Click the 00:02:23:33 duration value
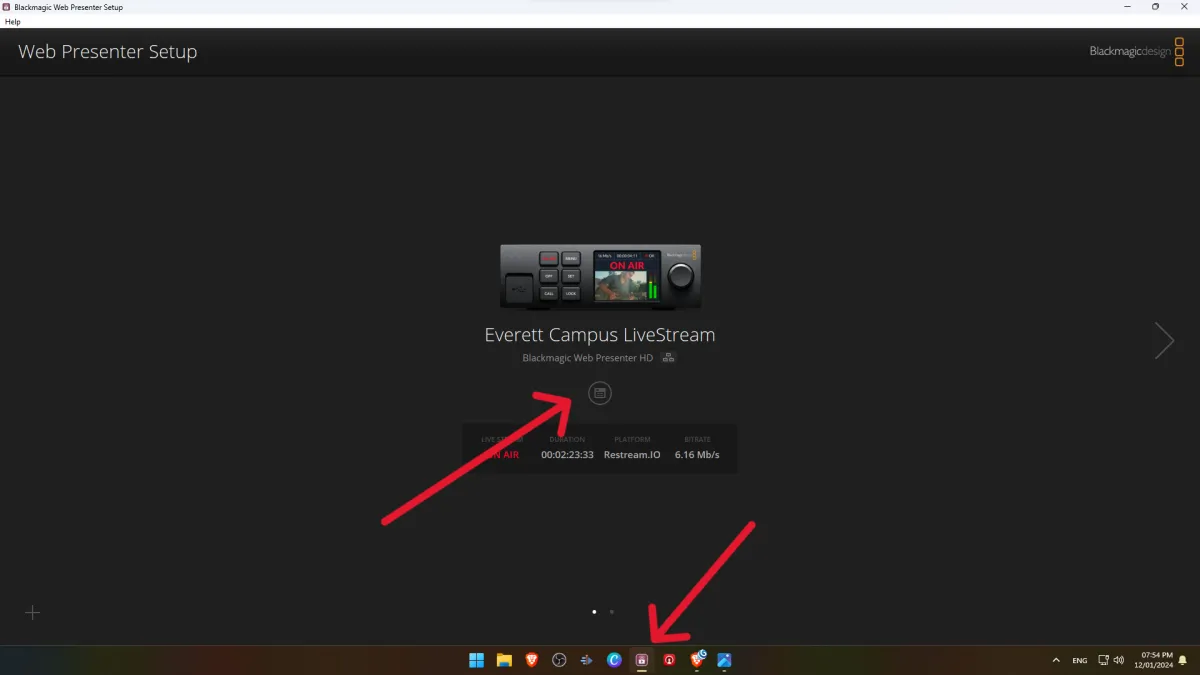The height and width of the screenshot is (675, 1200). [567, 454]
